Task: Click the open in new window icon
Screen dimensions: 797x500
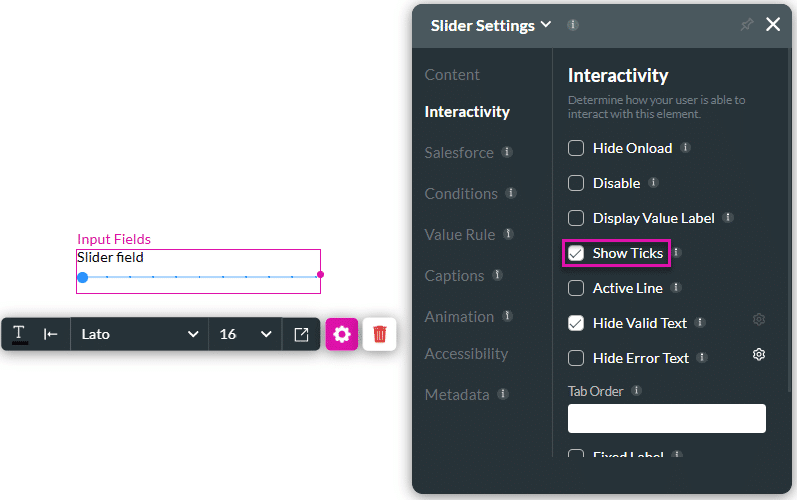Action: (x=301, y=334)
